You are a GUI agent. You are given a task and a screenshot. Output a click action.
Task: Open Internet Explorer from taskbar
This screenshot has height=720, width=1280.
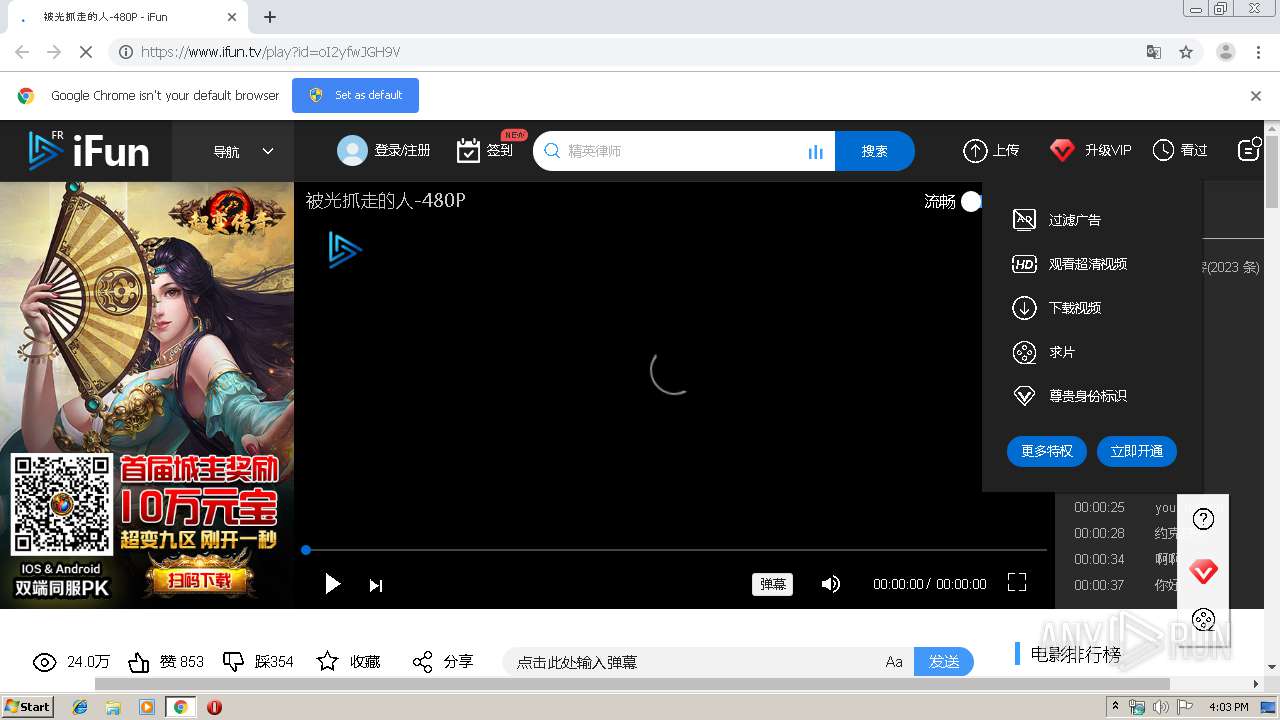[x=80, y=707]
